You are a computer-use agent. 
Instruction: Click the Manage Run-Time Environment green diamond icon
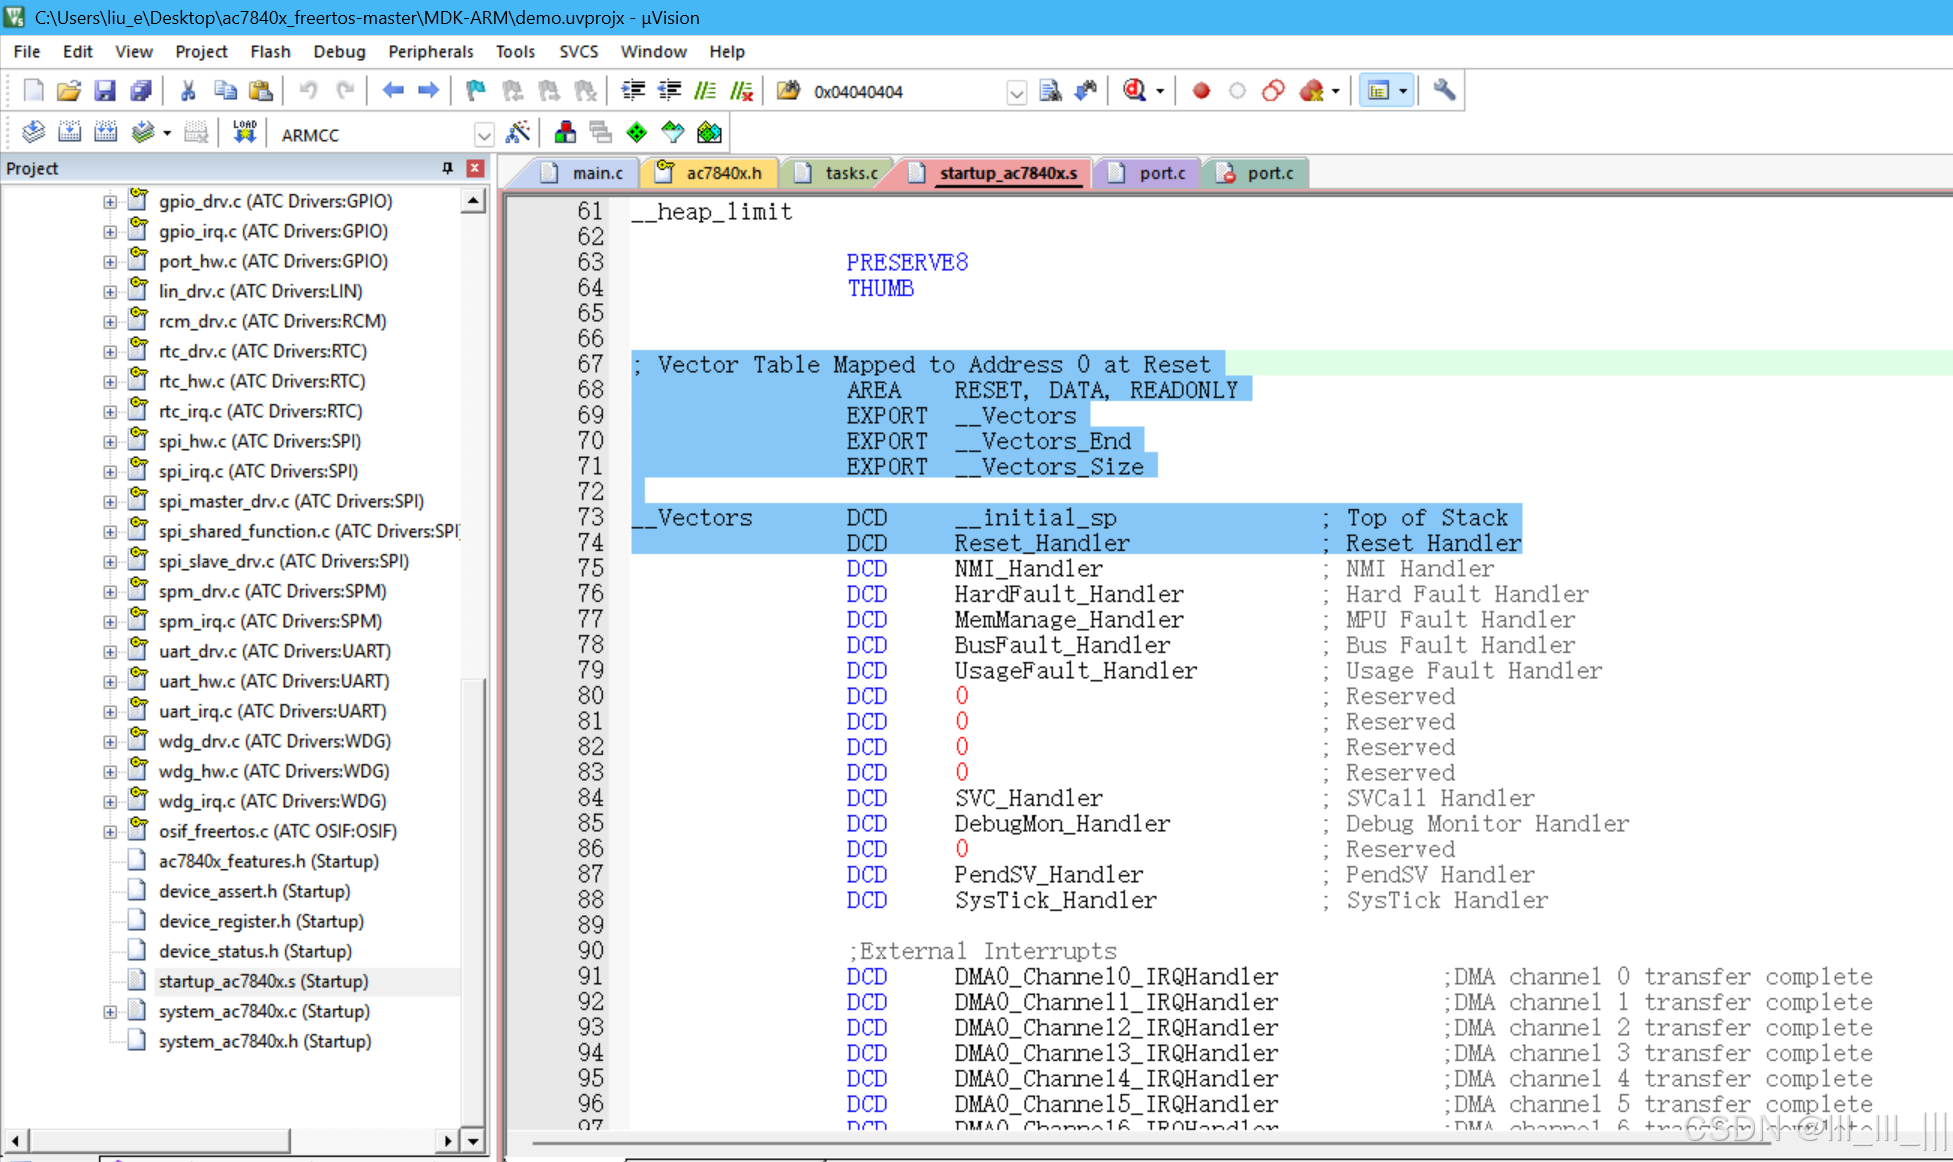click(636, 133)
